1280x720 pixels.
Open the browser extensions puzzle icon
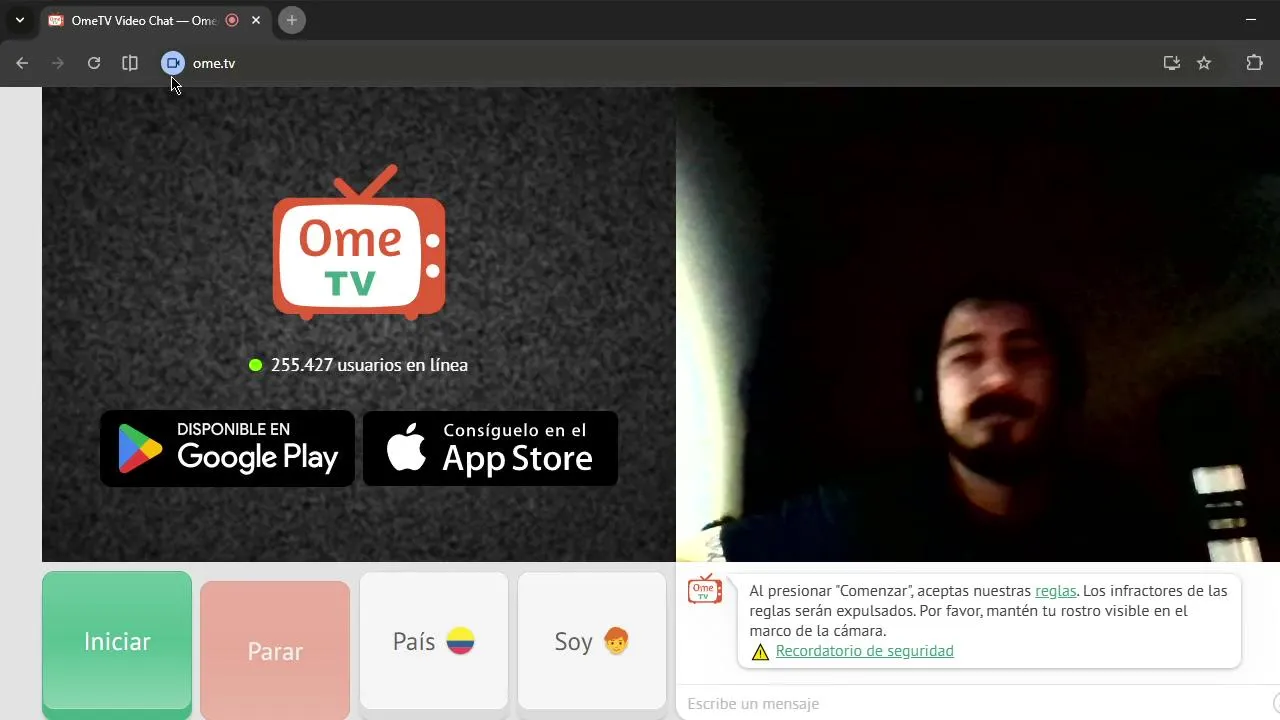point(1254,63)
